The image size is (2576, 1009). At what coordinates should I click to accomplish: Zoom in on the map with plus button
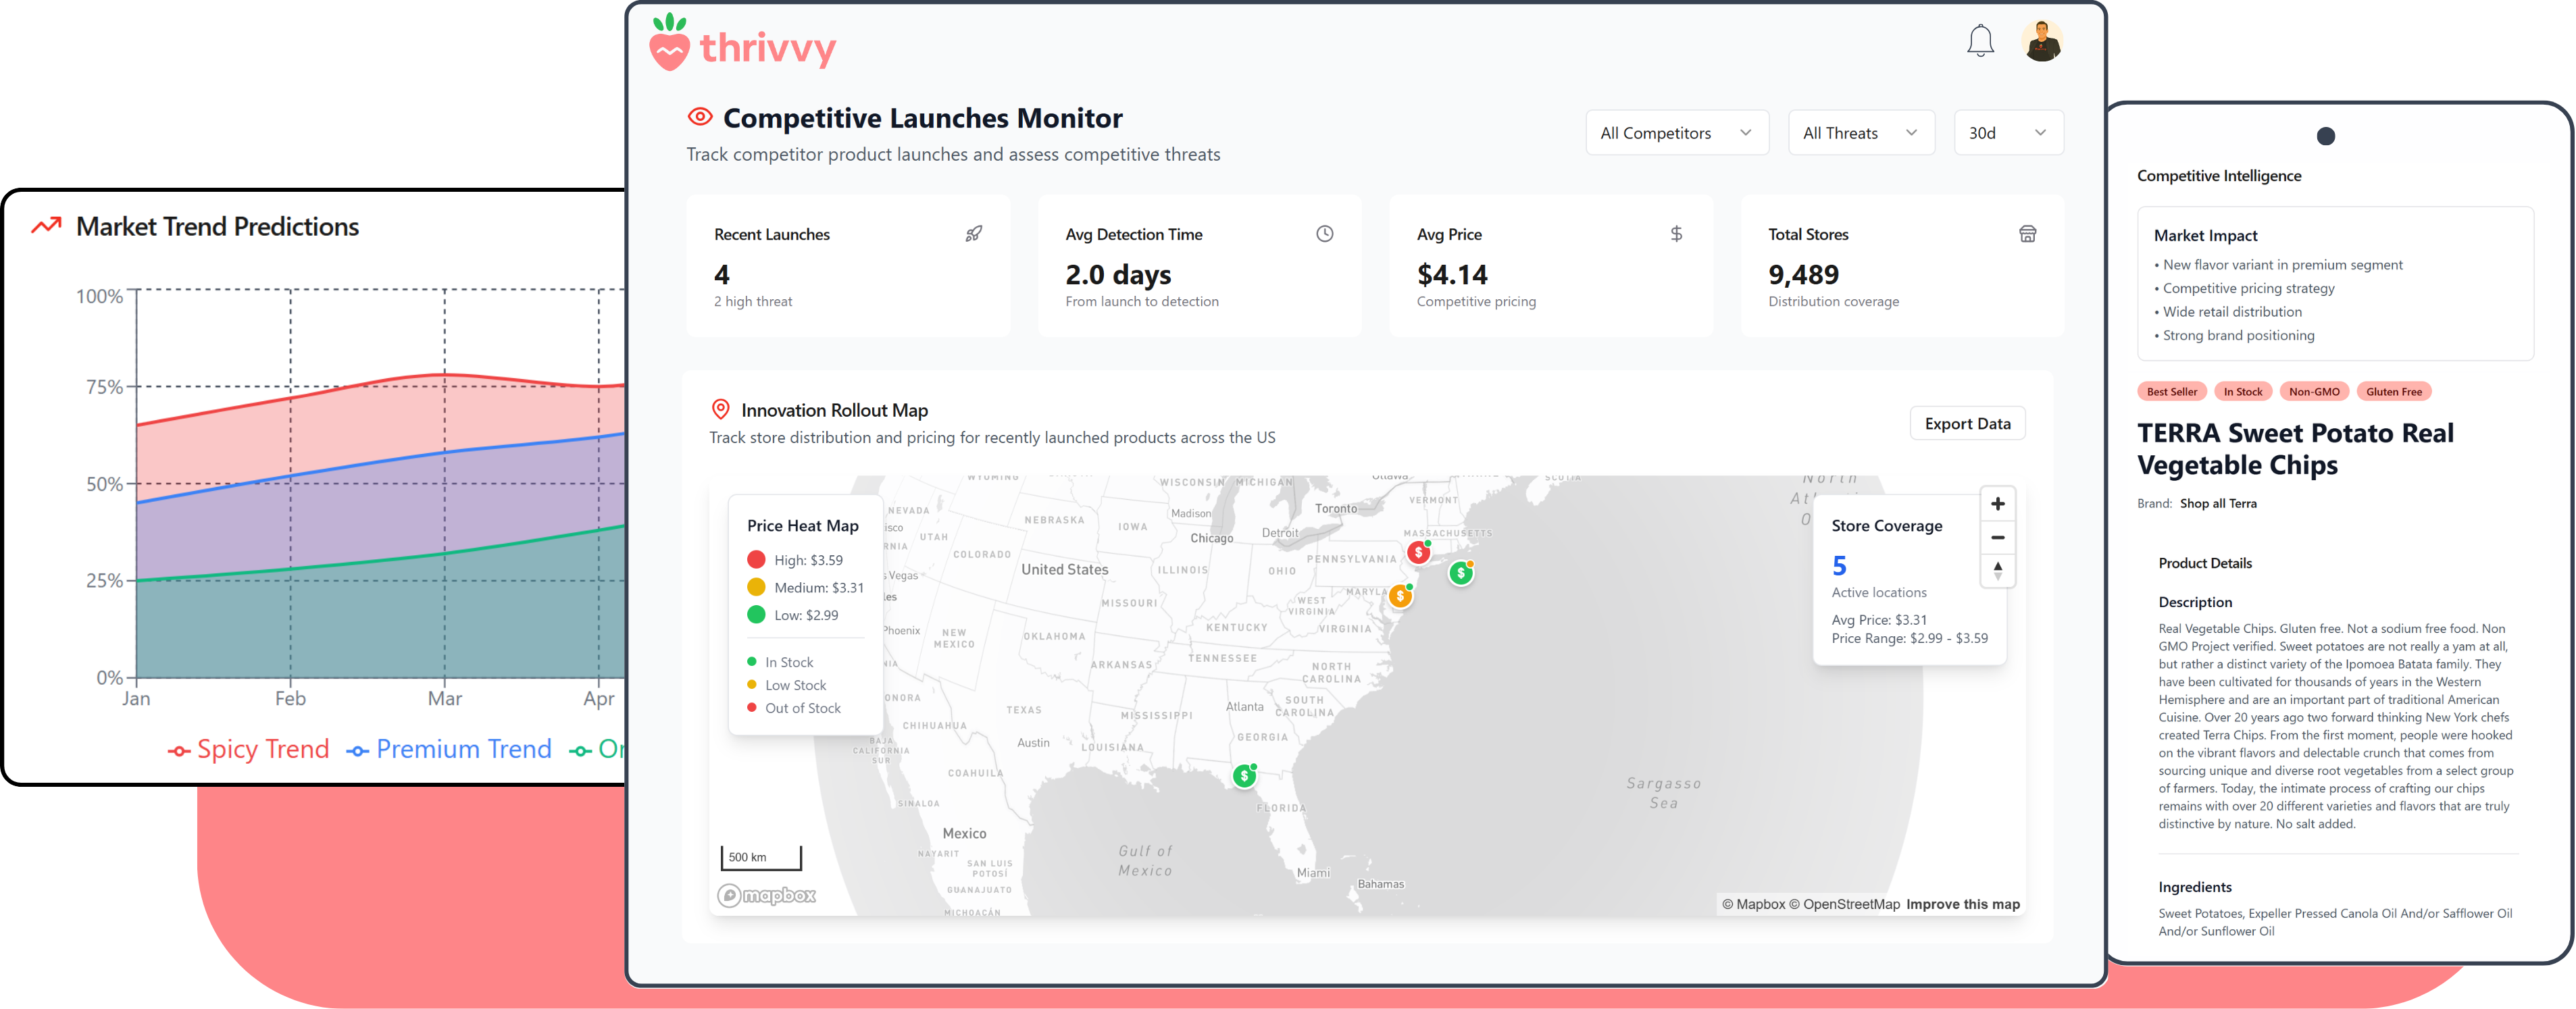(x=1997, y=504)
